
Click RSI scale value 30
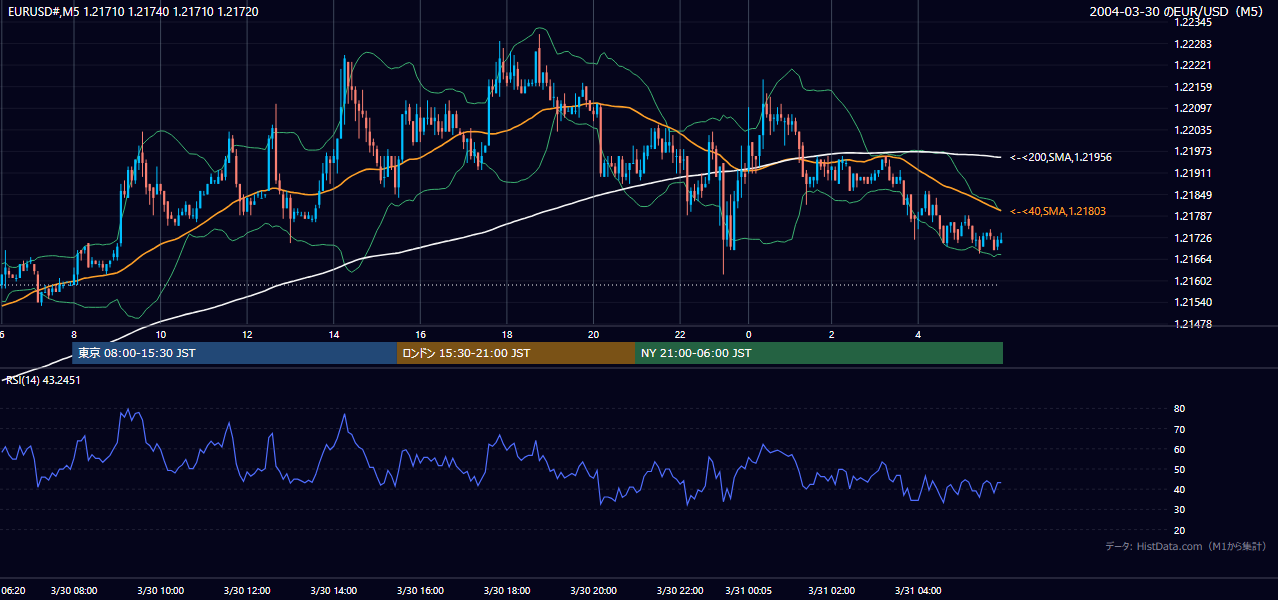1179,509
